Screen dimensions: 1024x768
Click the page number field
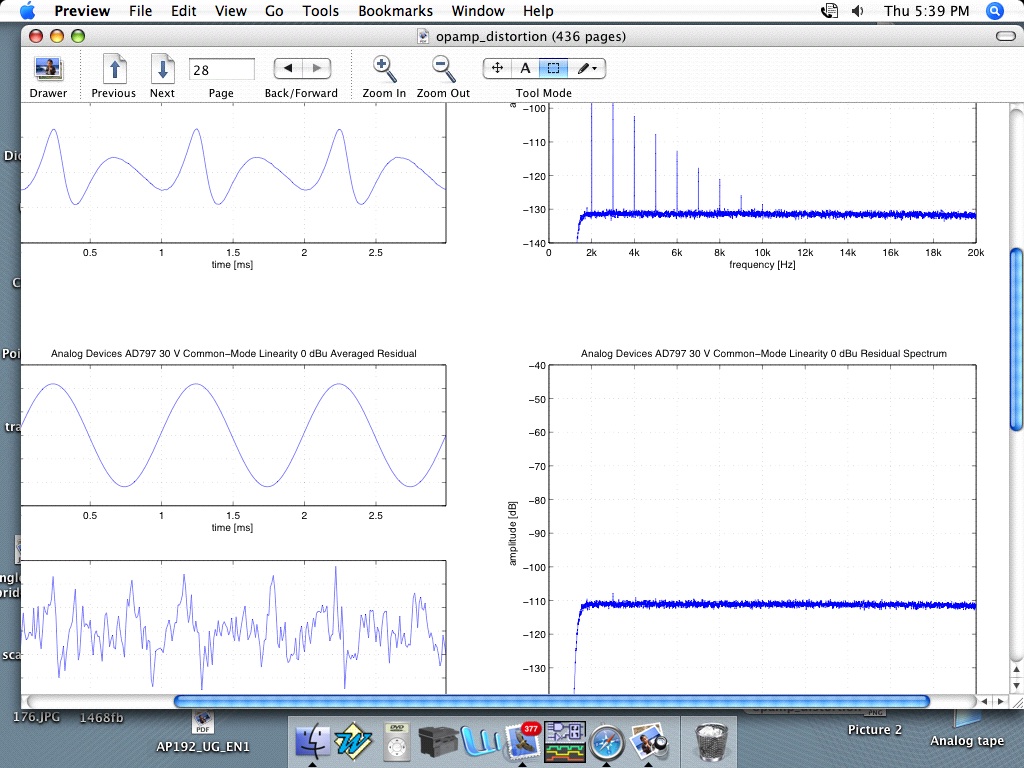(x=221, y=69)
